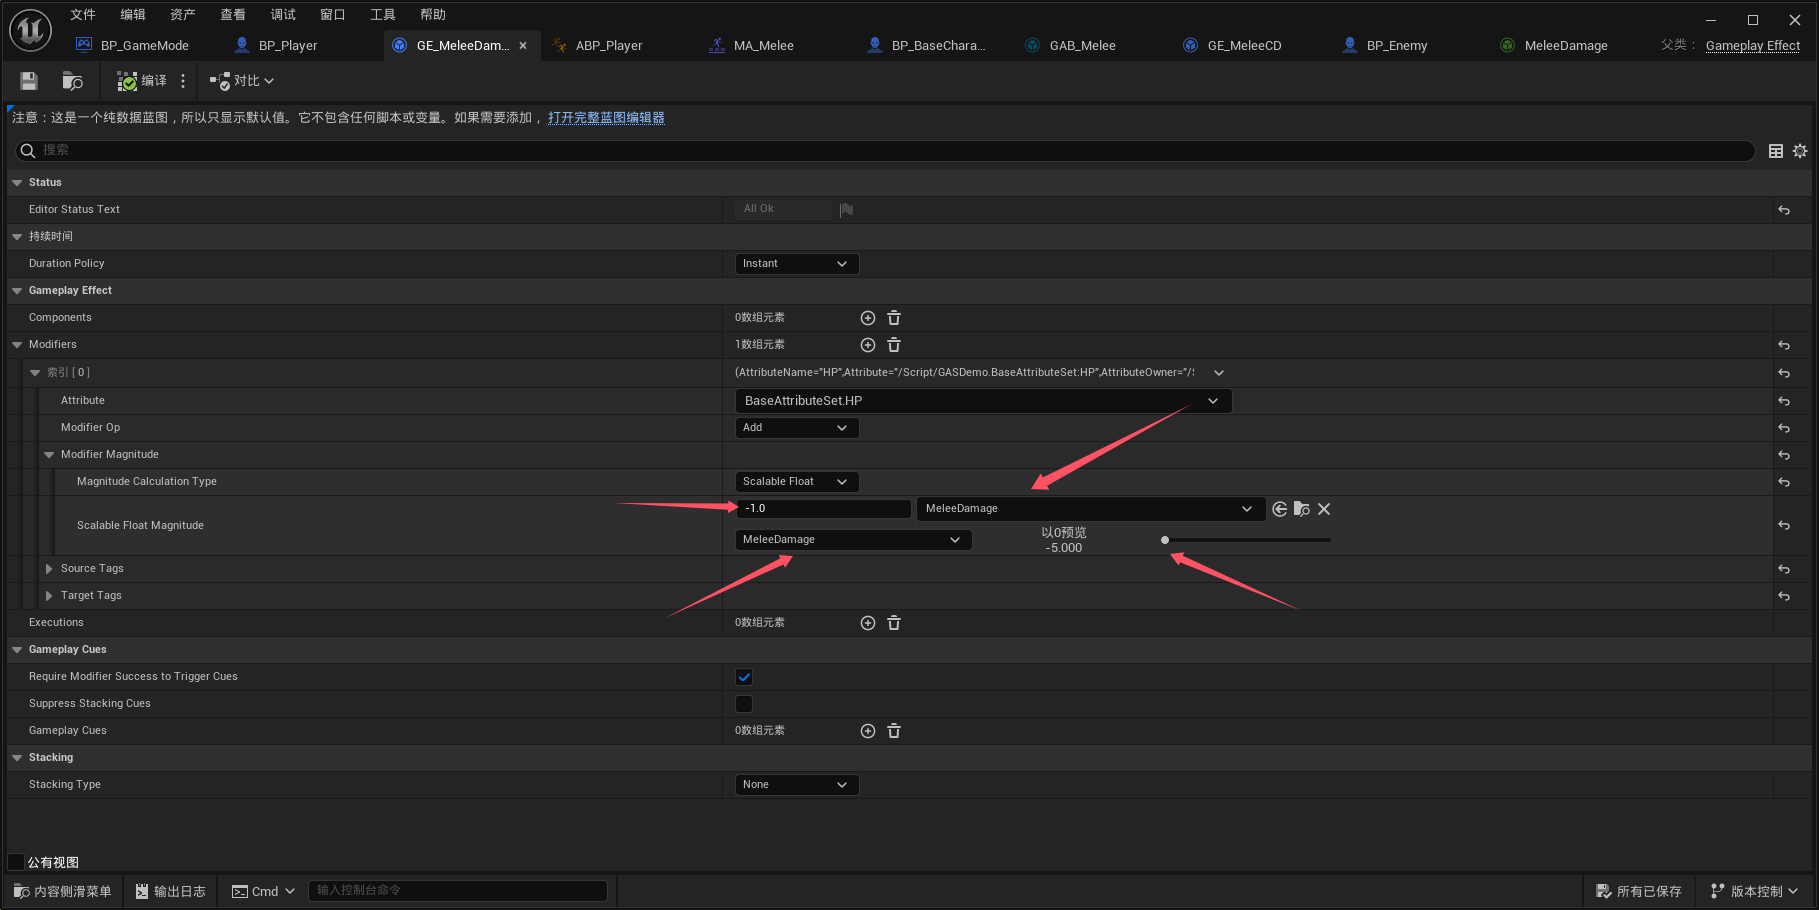Open parent class Gameplay Effect link

click(x=1753, y=46)
